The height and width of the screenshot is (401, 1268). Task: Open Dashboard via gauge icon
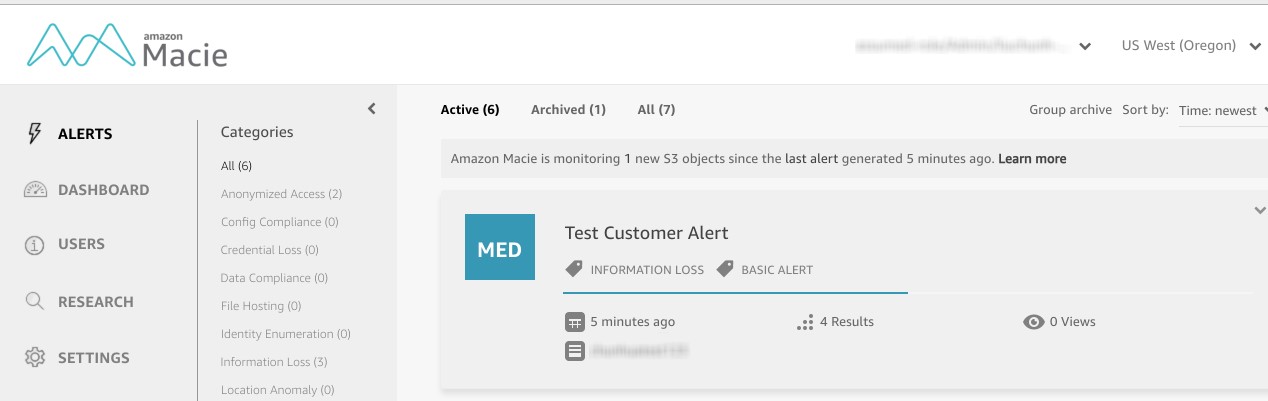pyautogui.click(x=35, y=190)
